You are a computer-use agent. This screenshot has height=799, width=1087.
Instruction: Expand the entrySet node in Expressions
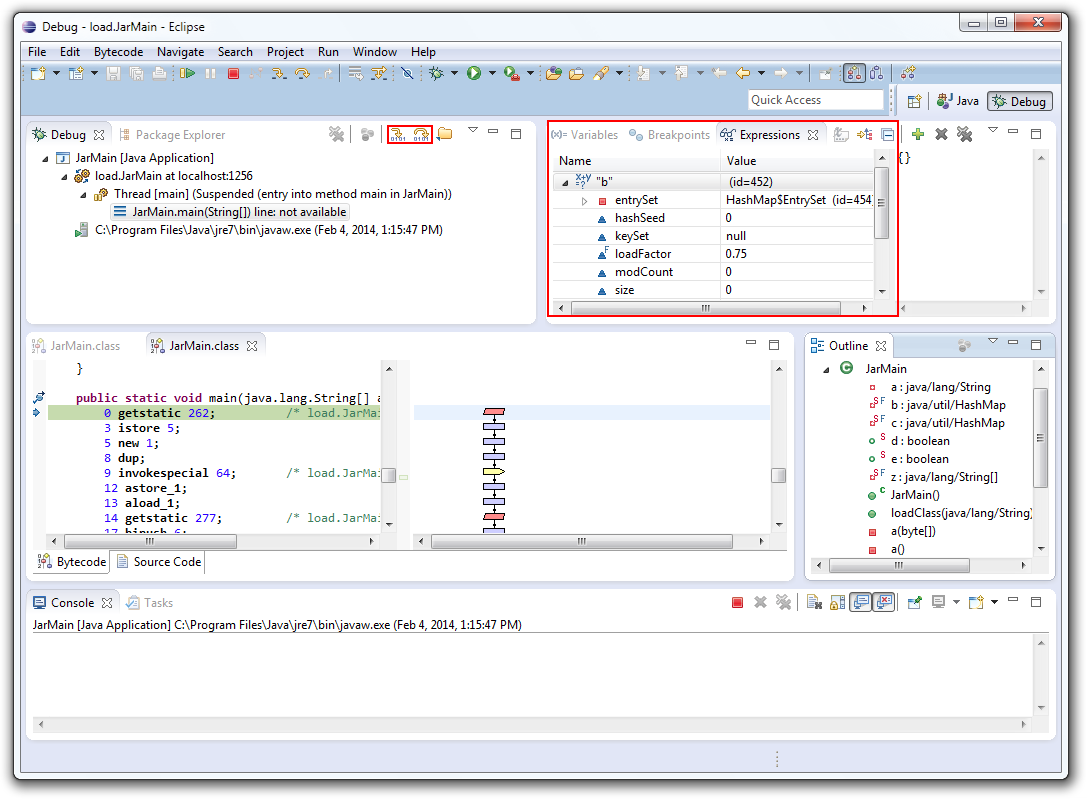(x=585, y=200)
